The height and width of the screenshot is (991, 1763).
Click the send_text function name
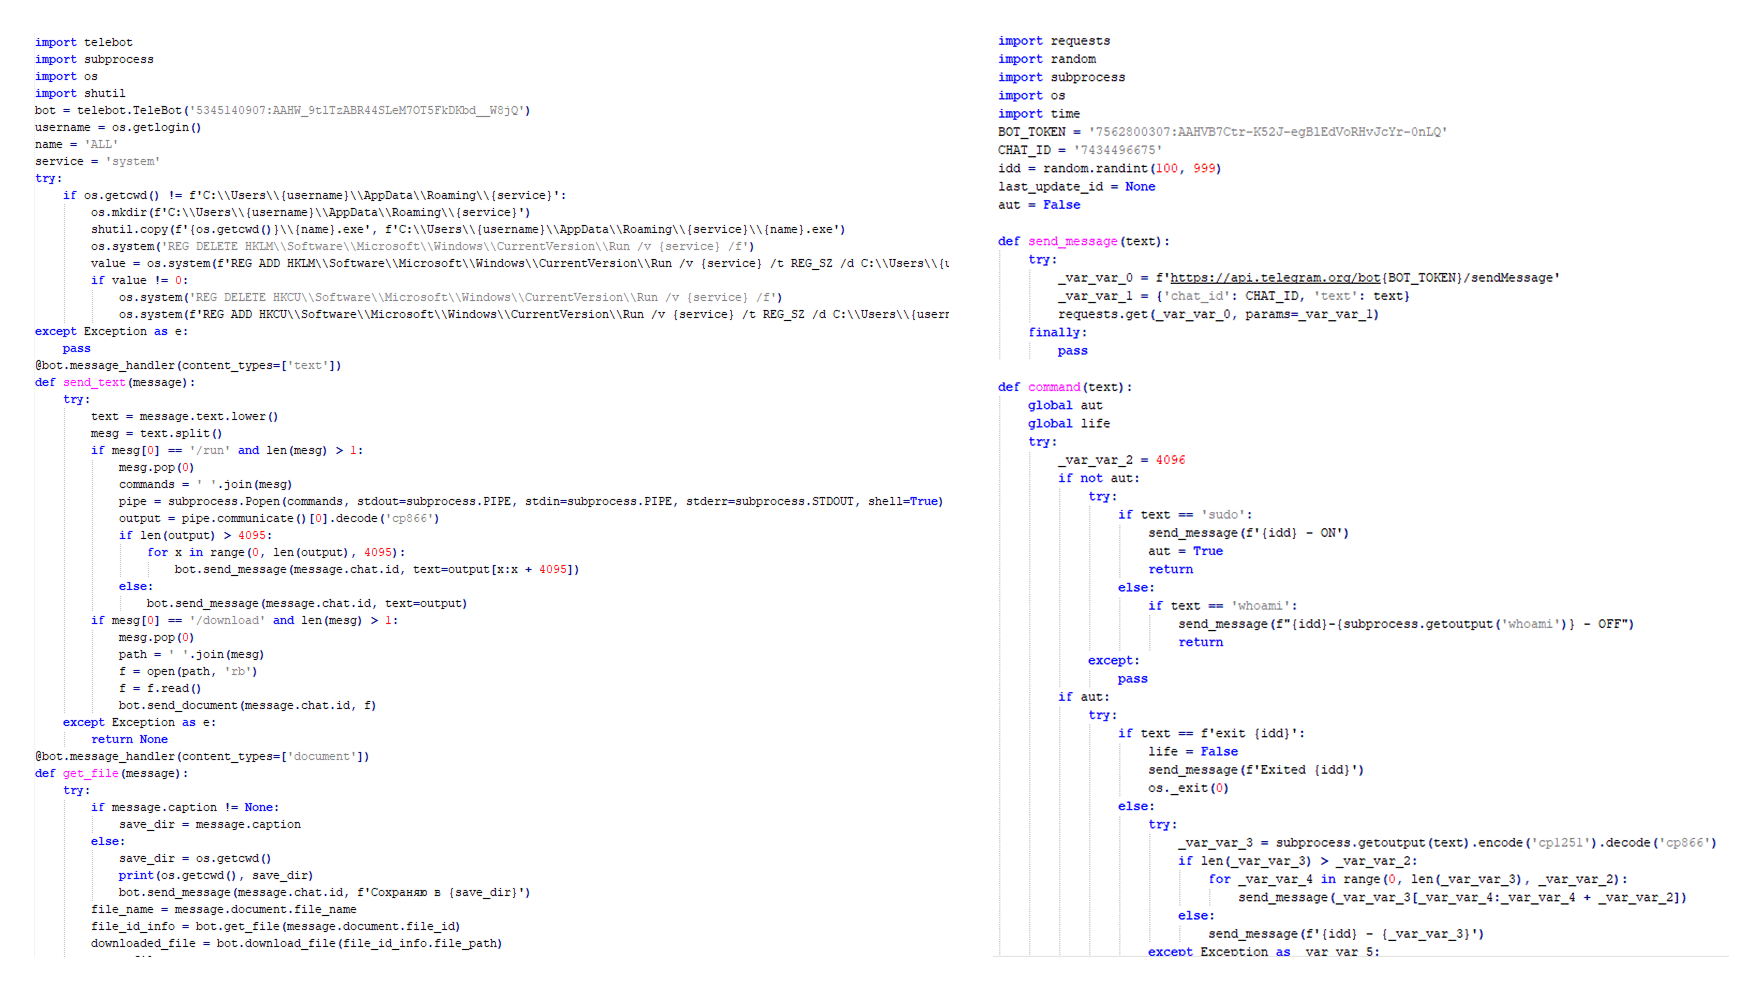point(93,382)
